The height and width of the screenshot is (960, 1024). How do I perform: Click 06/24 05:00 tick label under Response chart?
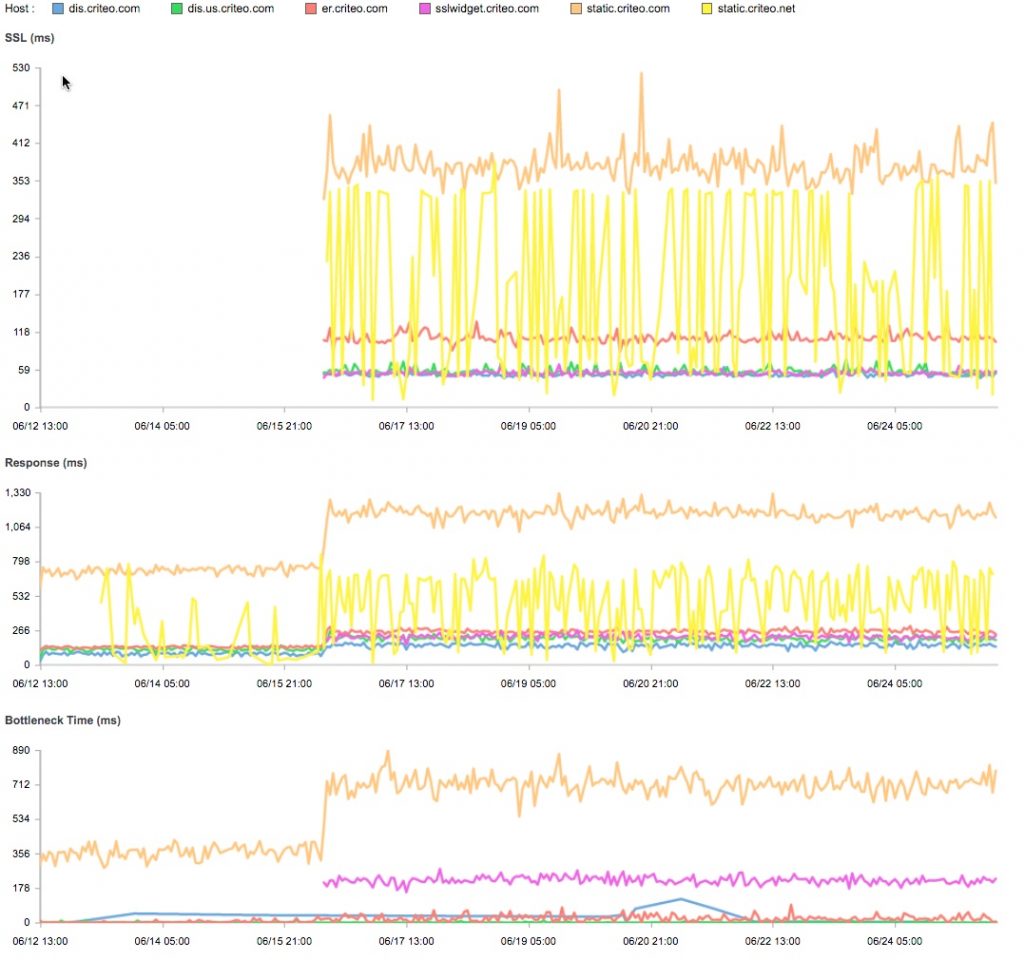[x=895, y=684]
